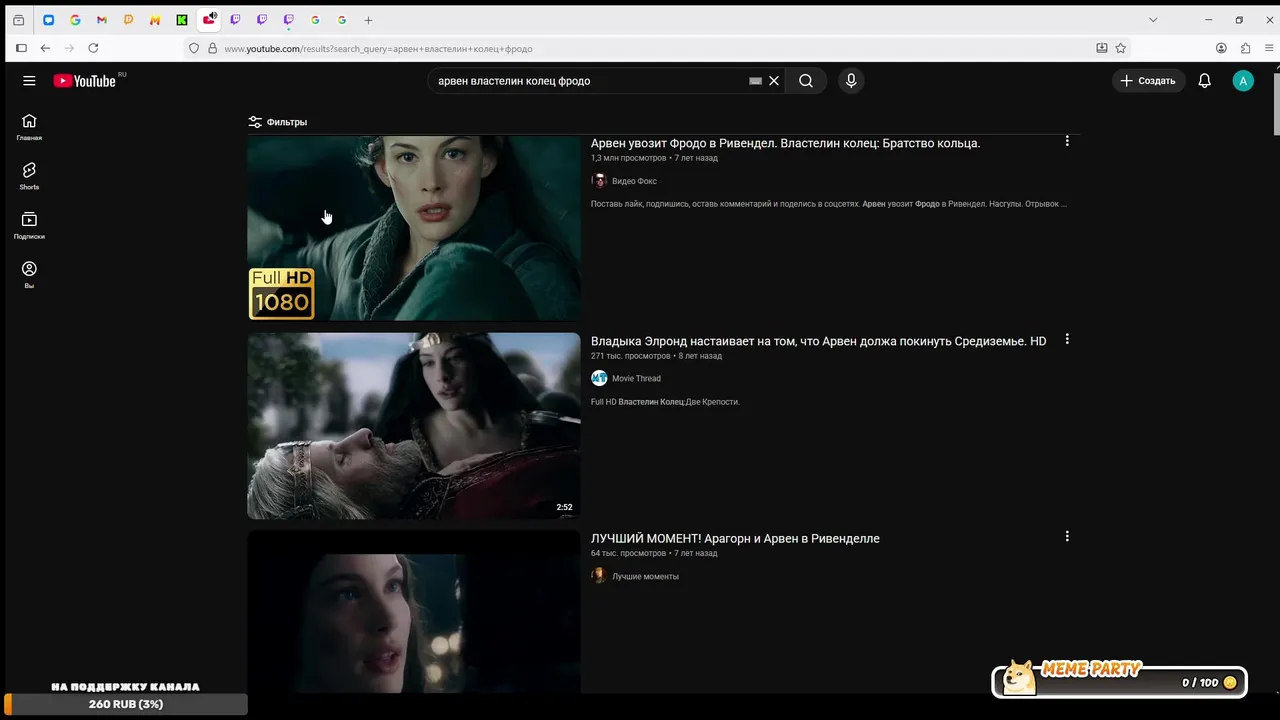The height and width of the screenshot is (720, 1280).
Task: Switch to the blue square icon tab
Action: point(48,20)
